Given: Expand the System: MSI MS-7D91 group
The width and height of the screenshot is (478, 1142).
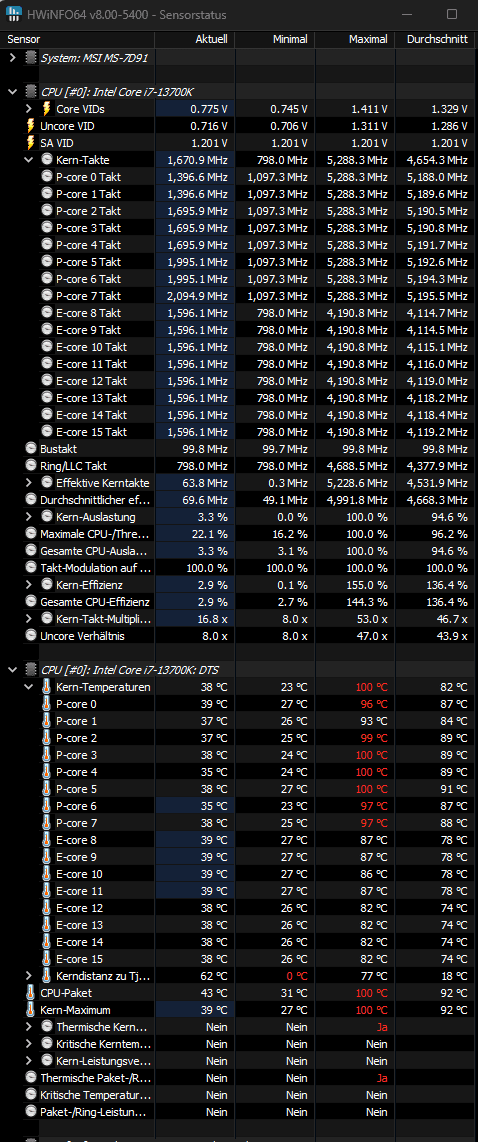Looking at the screenshot, I should click(12, 58).
